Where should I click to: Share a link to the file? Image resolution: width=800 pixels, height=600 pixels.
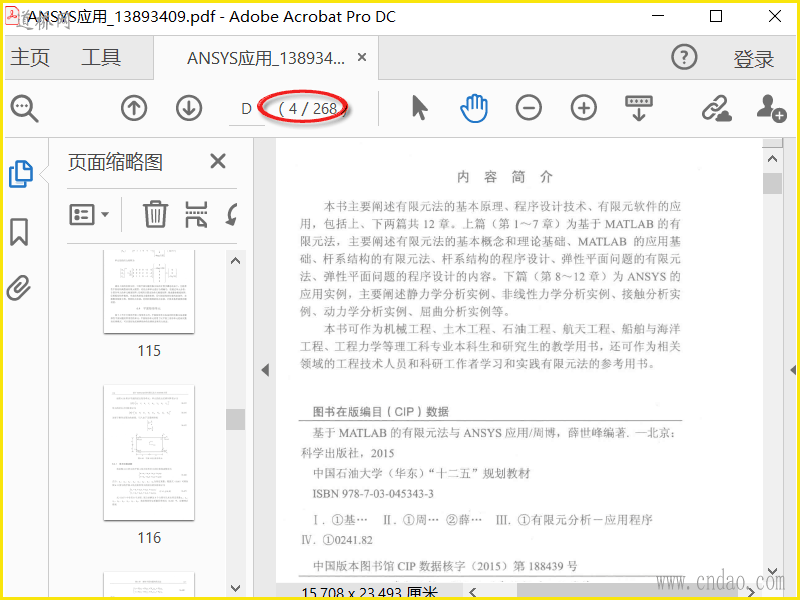pos(716,108)
